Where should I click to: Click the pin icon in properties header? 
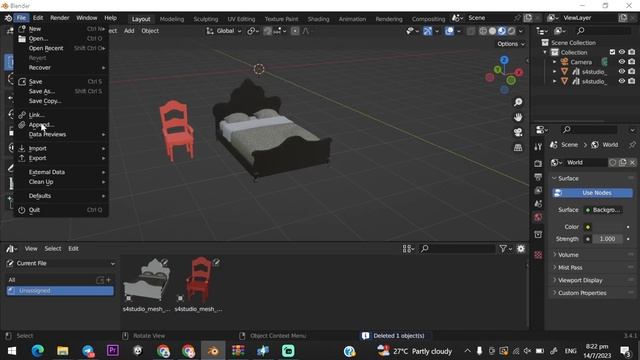[632, 144]
